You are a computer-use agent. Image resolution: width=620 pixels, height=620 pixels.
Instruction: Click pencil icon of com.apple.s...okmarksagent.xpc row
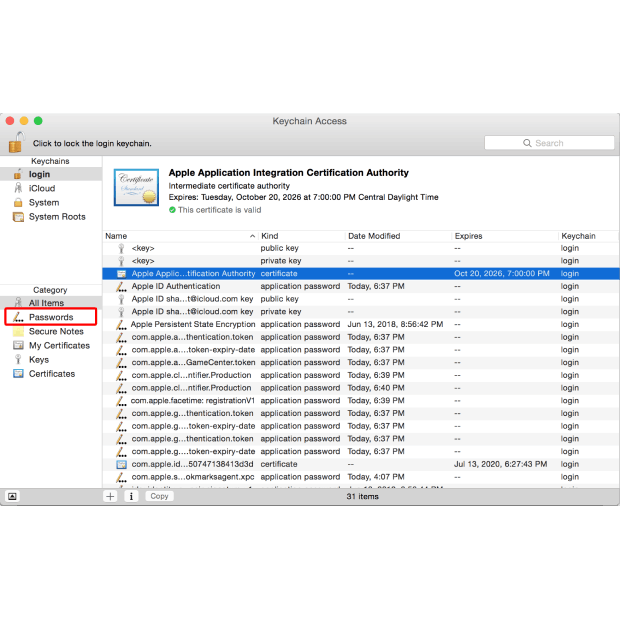[x=121, y=477]
